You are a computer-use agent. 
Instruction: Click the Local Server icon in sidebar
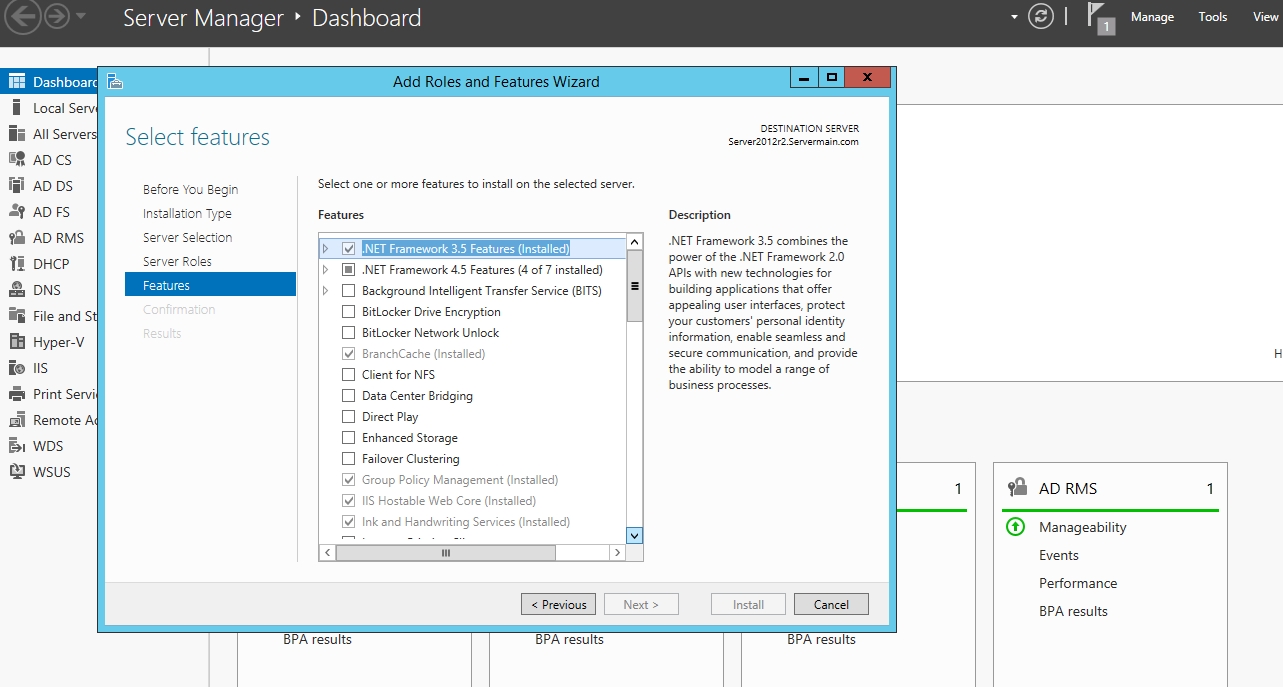(17, 108)
